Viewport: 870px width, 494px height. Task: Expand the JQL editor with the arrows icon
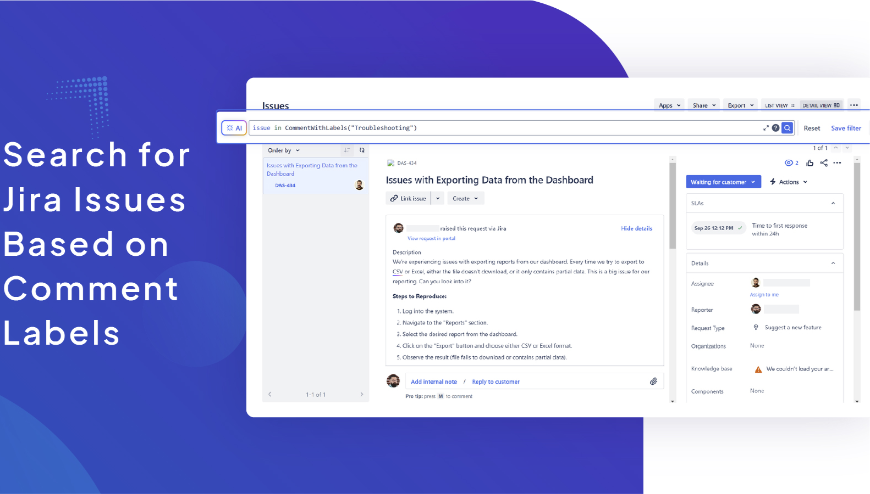click(766, 128)
